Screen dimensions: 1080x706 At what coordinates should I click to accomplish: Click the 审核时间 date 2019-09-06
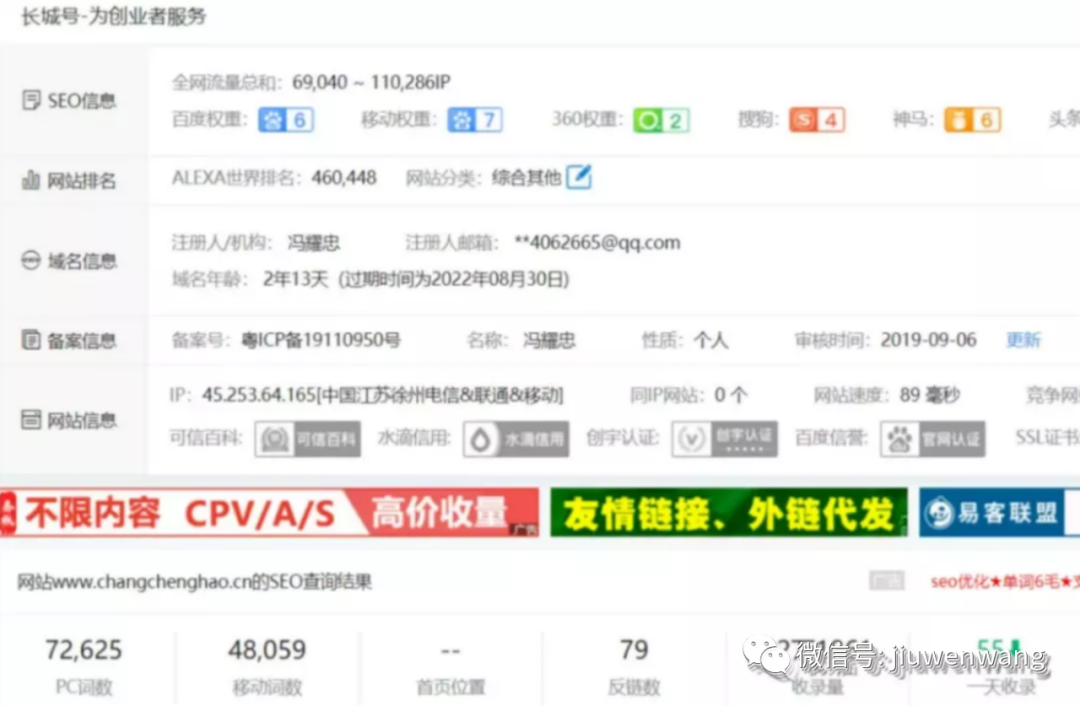click(928, 340)
